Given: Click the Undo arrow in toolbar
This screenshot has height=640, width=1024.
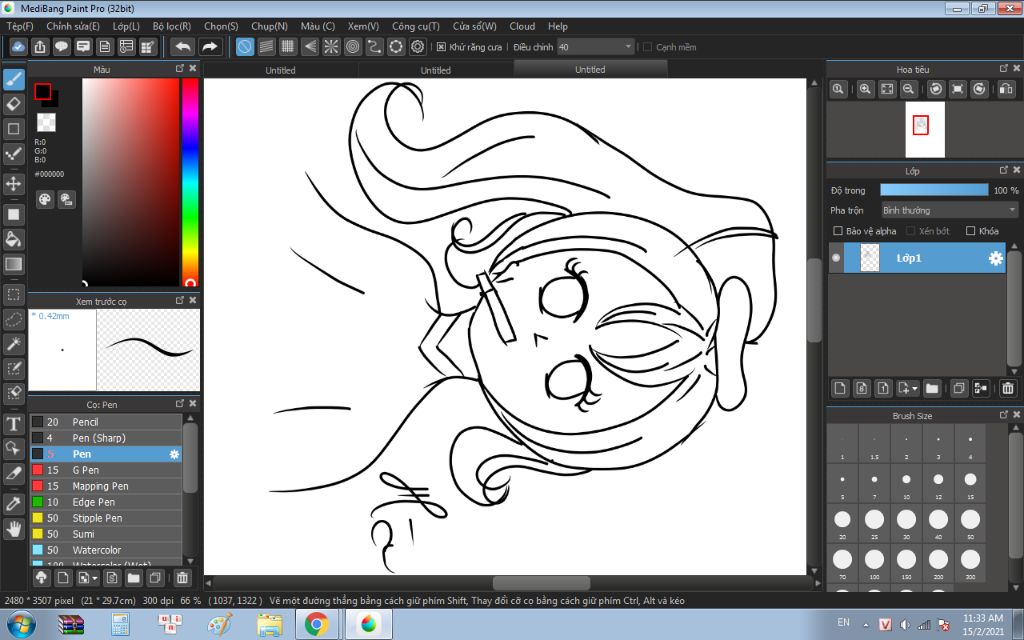Looking at the screenshot, I should (183, 47).
